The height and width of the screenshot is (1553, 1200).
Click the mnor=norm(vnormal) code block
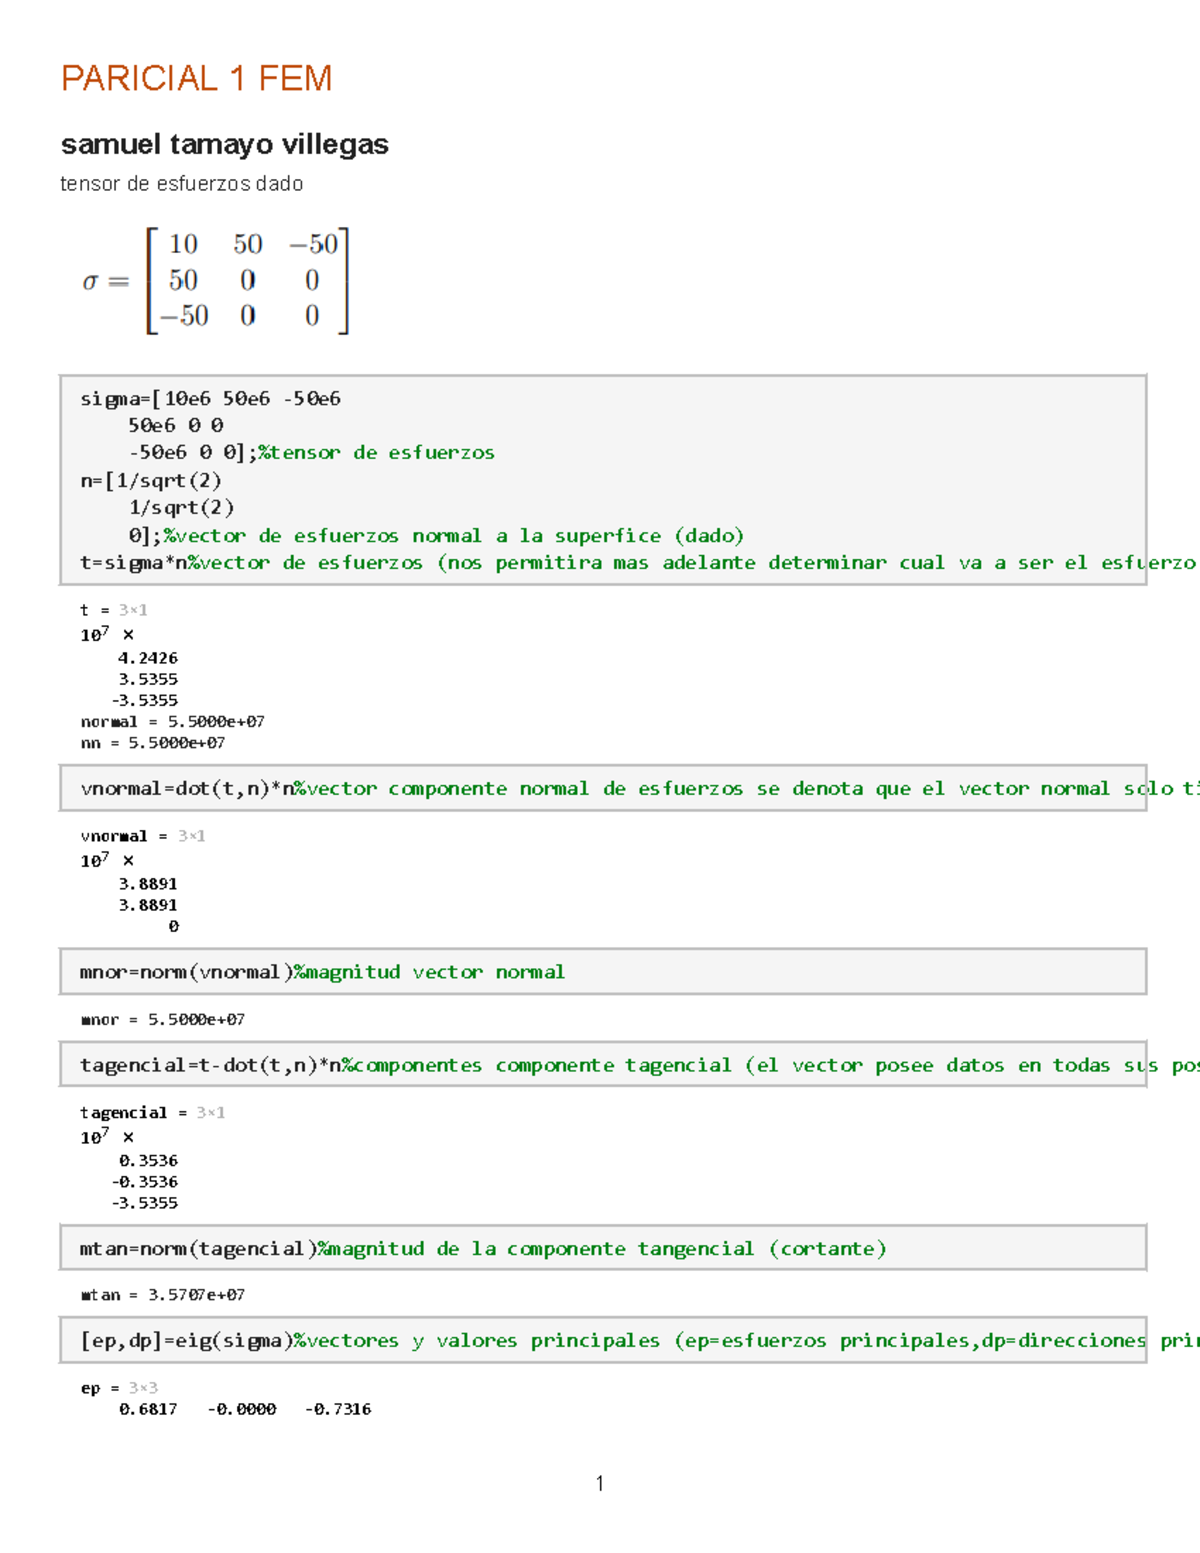(186, 972)
